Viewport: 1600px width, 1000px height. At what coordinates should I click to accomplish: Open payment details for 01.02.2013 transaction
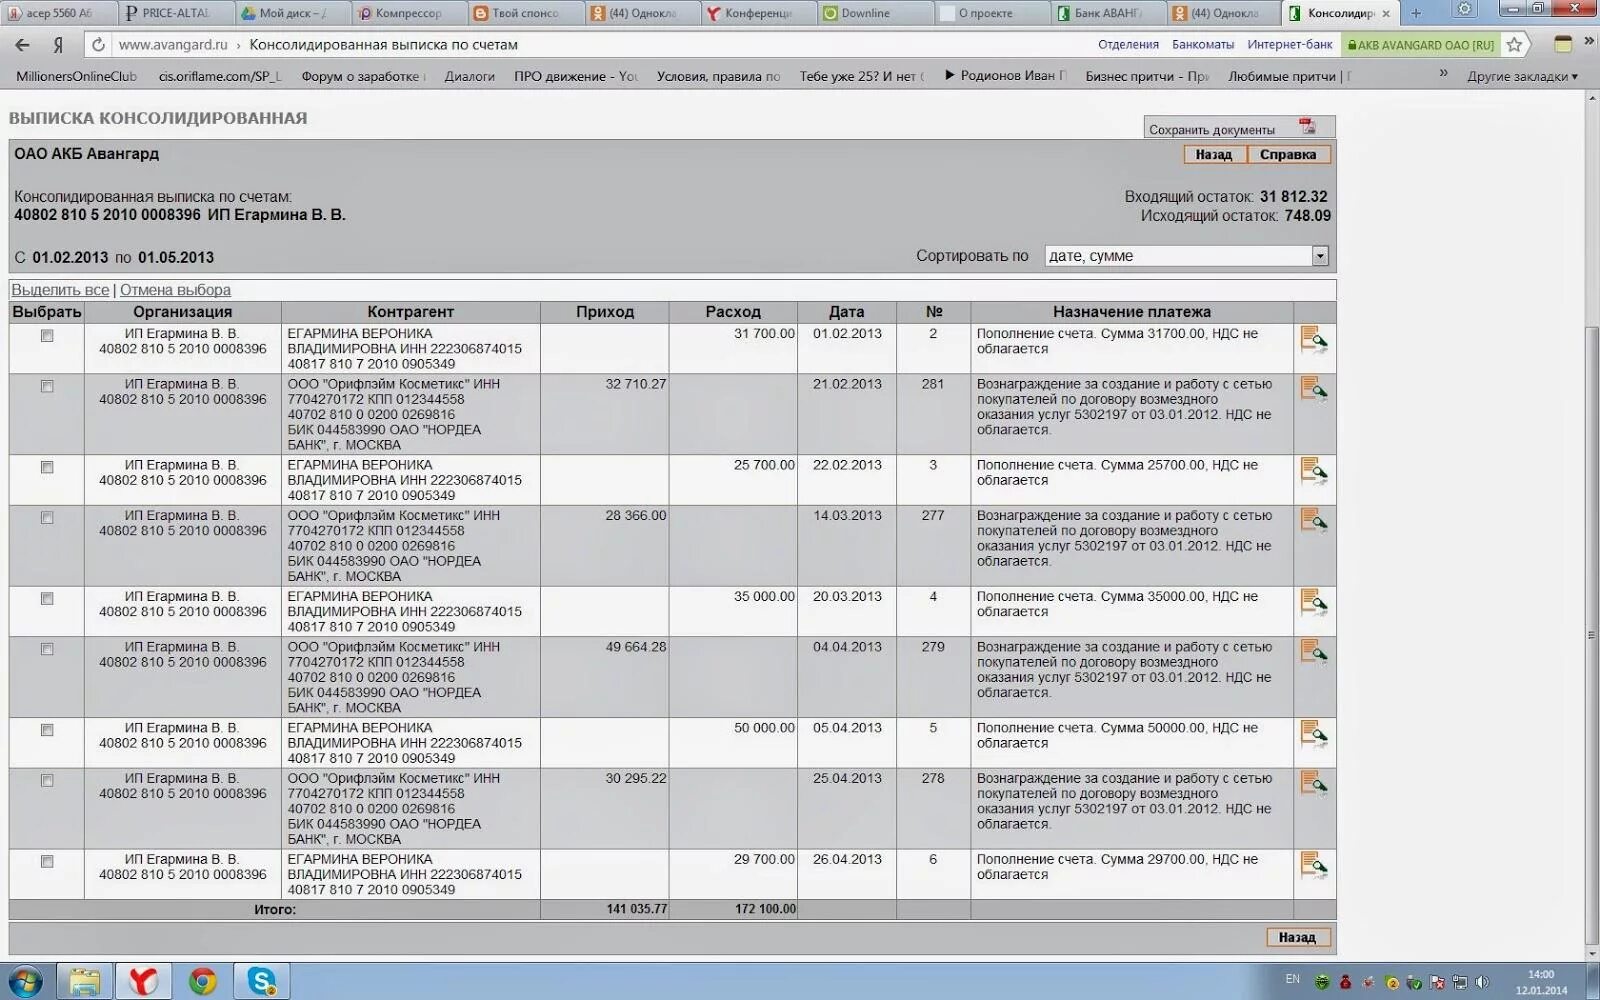[x=1313, y=340]
